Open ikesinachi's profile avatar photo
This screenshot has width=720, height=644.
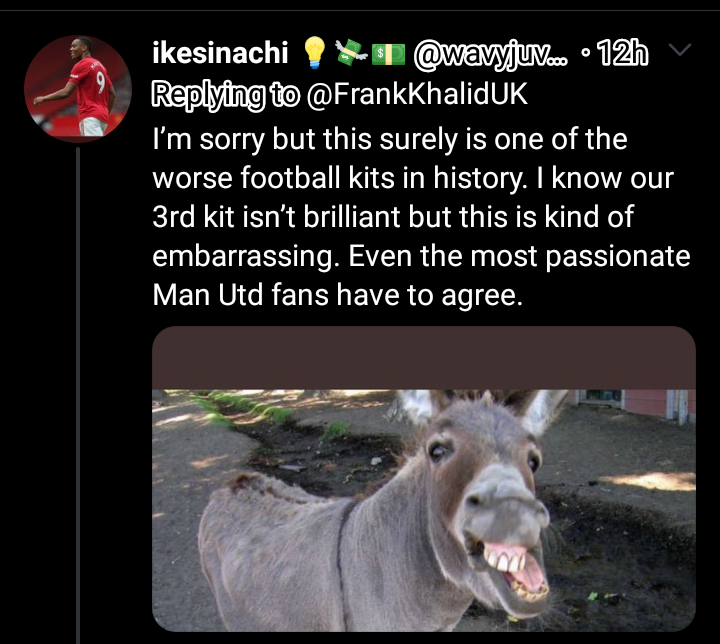[x=78, y=89]
